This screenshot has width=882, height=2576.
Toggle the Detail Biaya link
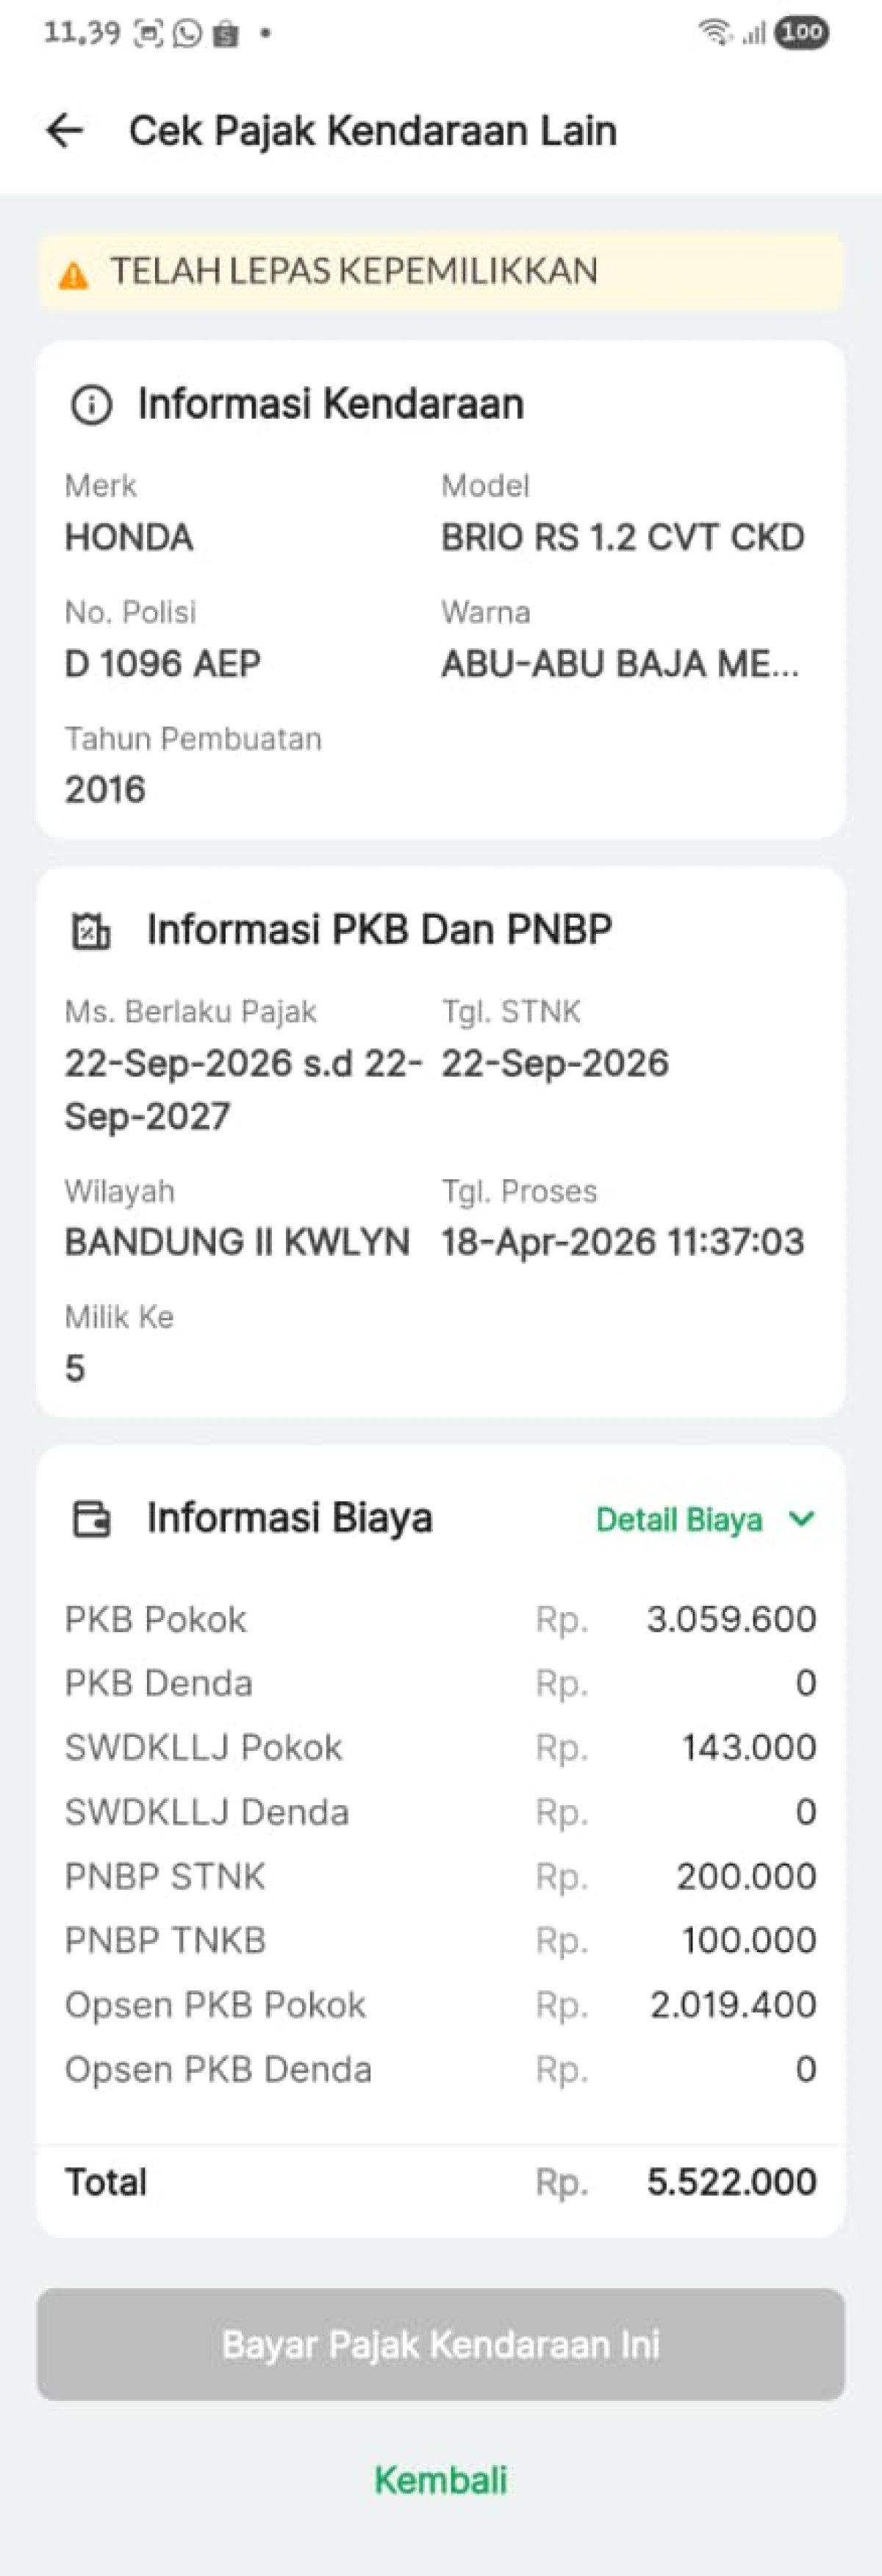tap(679, 1520)
